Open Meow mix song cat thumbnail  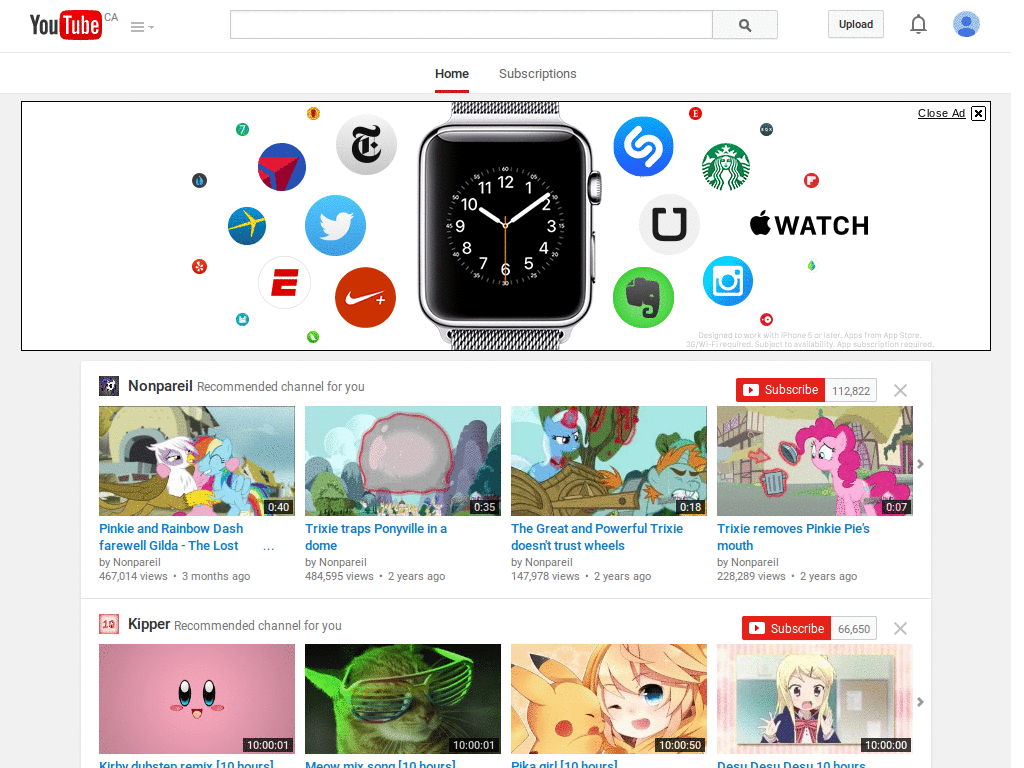tap(403, 699)
